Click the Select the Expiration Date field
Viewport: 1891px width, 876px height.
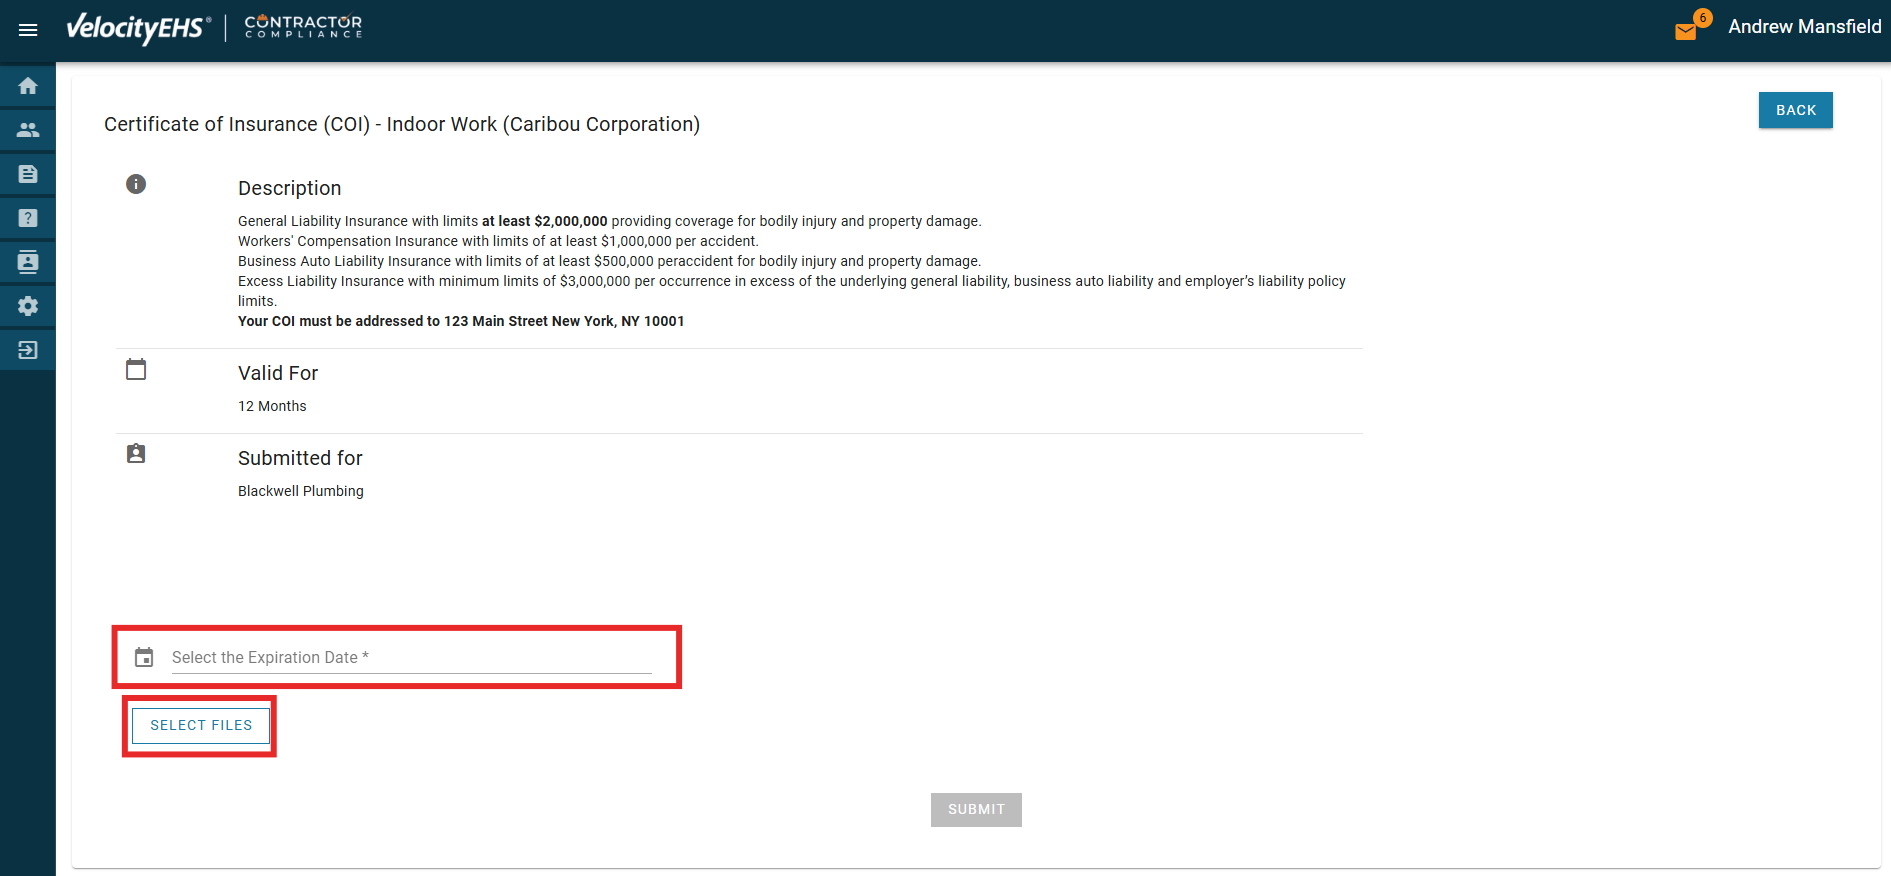click(x=410, y=657)
